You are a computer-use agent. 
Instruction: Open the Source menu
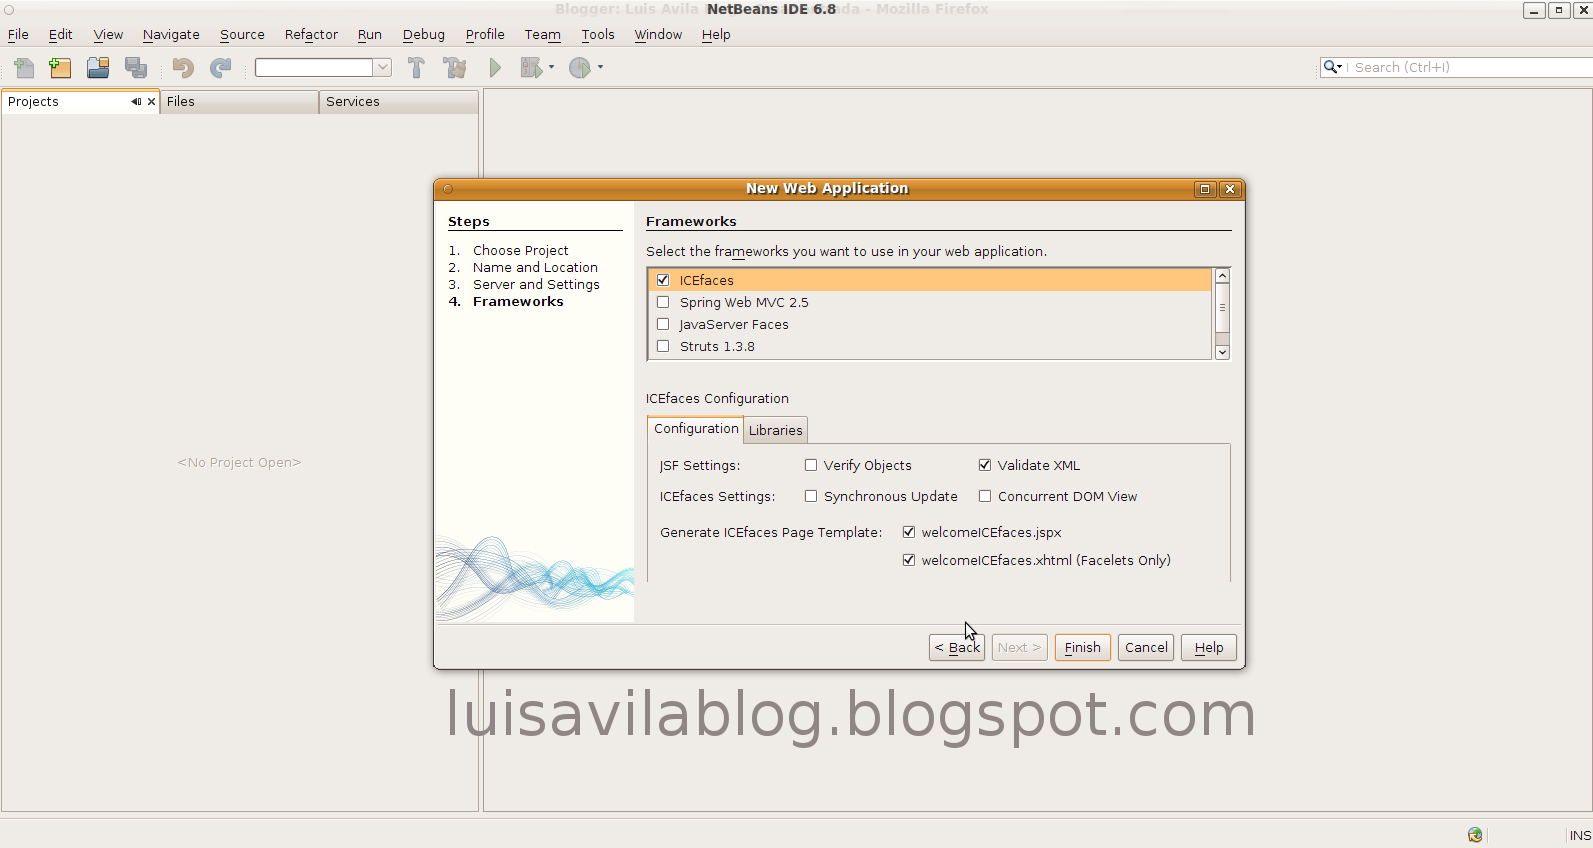(x=242, y=34)
